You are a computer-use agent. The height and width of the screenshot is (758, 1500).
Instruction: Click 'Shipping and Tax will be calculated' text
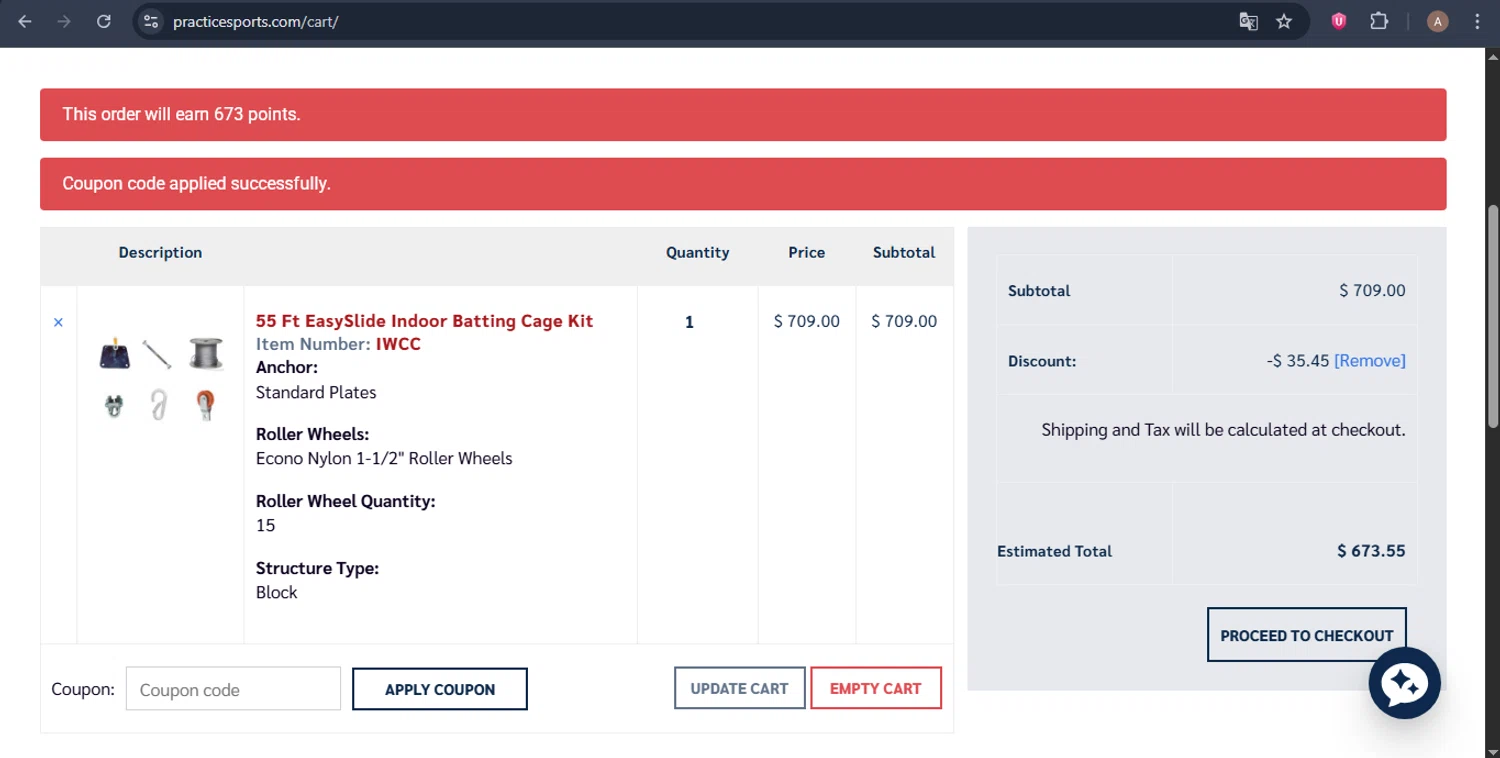[1223, 430]
